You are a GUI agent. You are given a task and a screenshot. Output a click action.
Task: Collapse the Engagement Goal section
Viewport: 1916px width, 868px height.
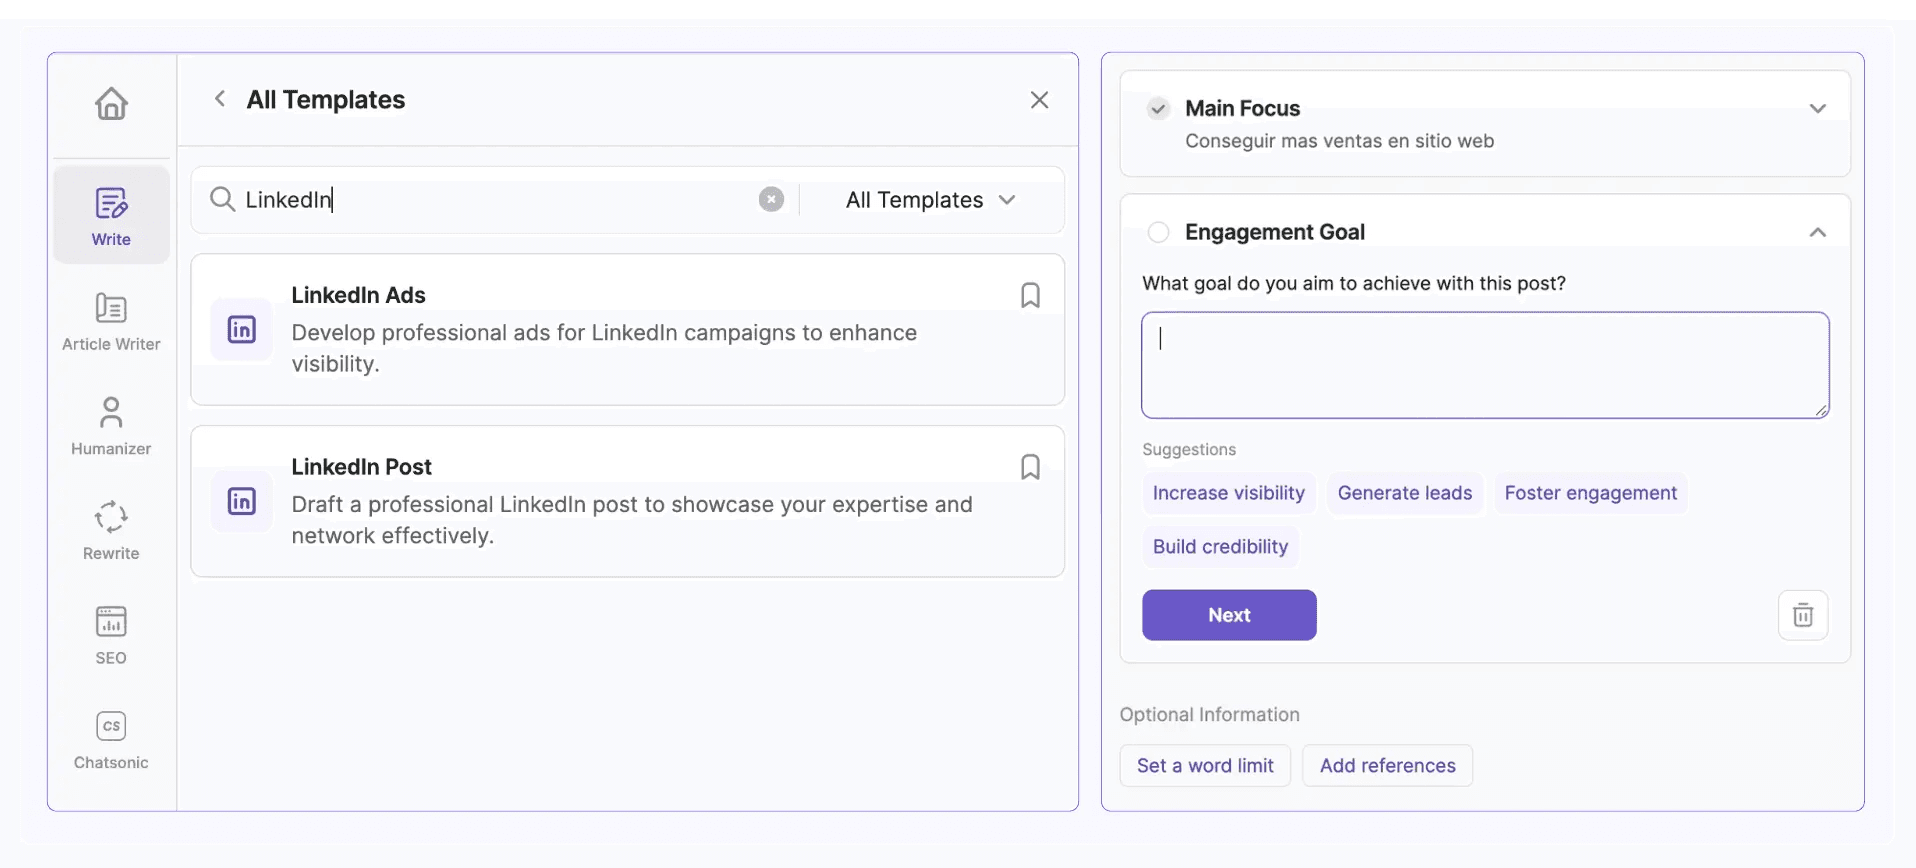1818,232
